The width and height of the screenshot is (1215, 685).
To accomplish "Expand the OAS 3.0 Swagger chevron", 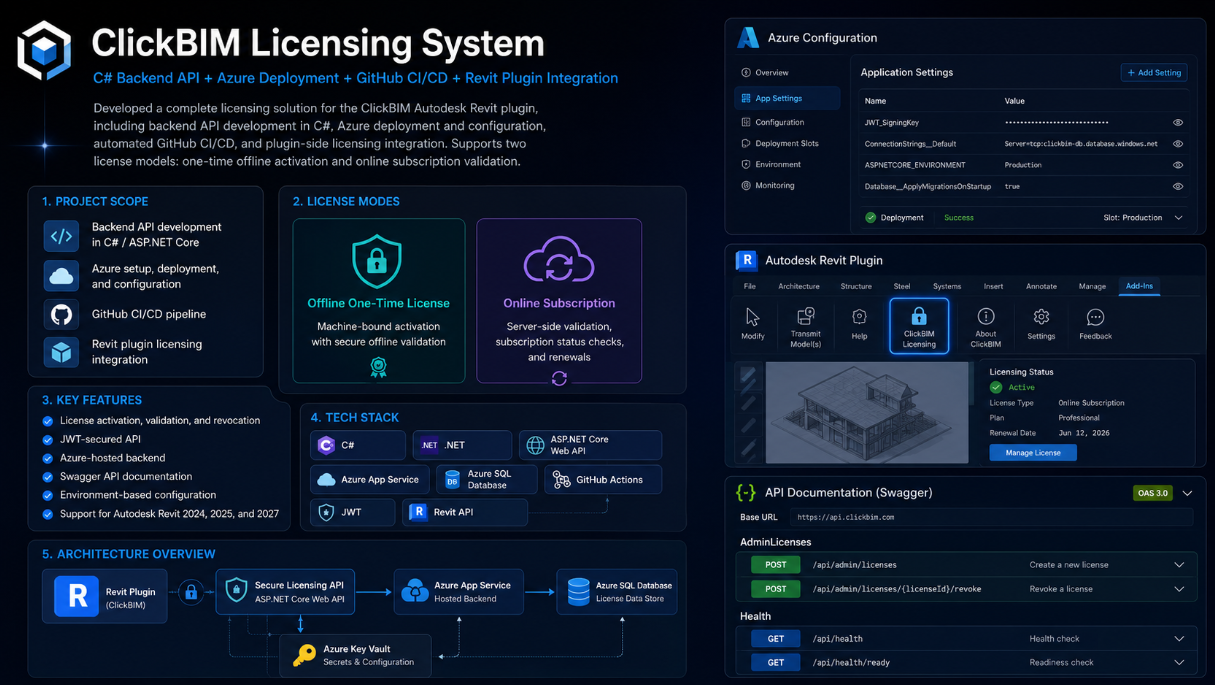I will click(1187, 493).
